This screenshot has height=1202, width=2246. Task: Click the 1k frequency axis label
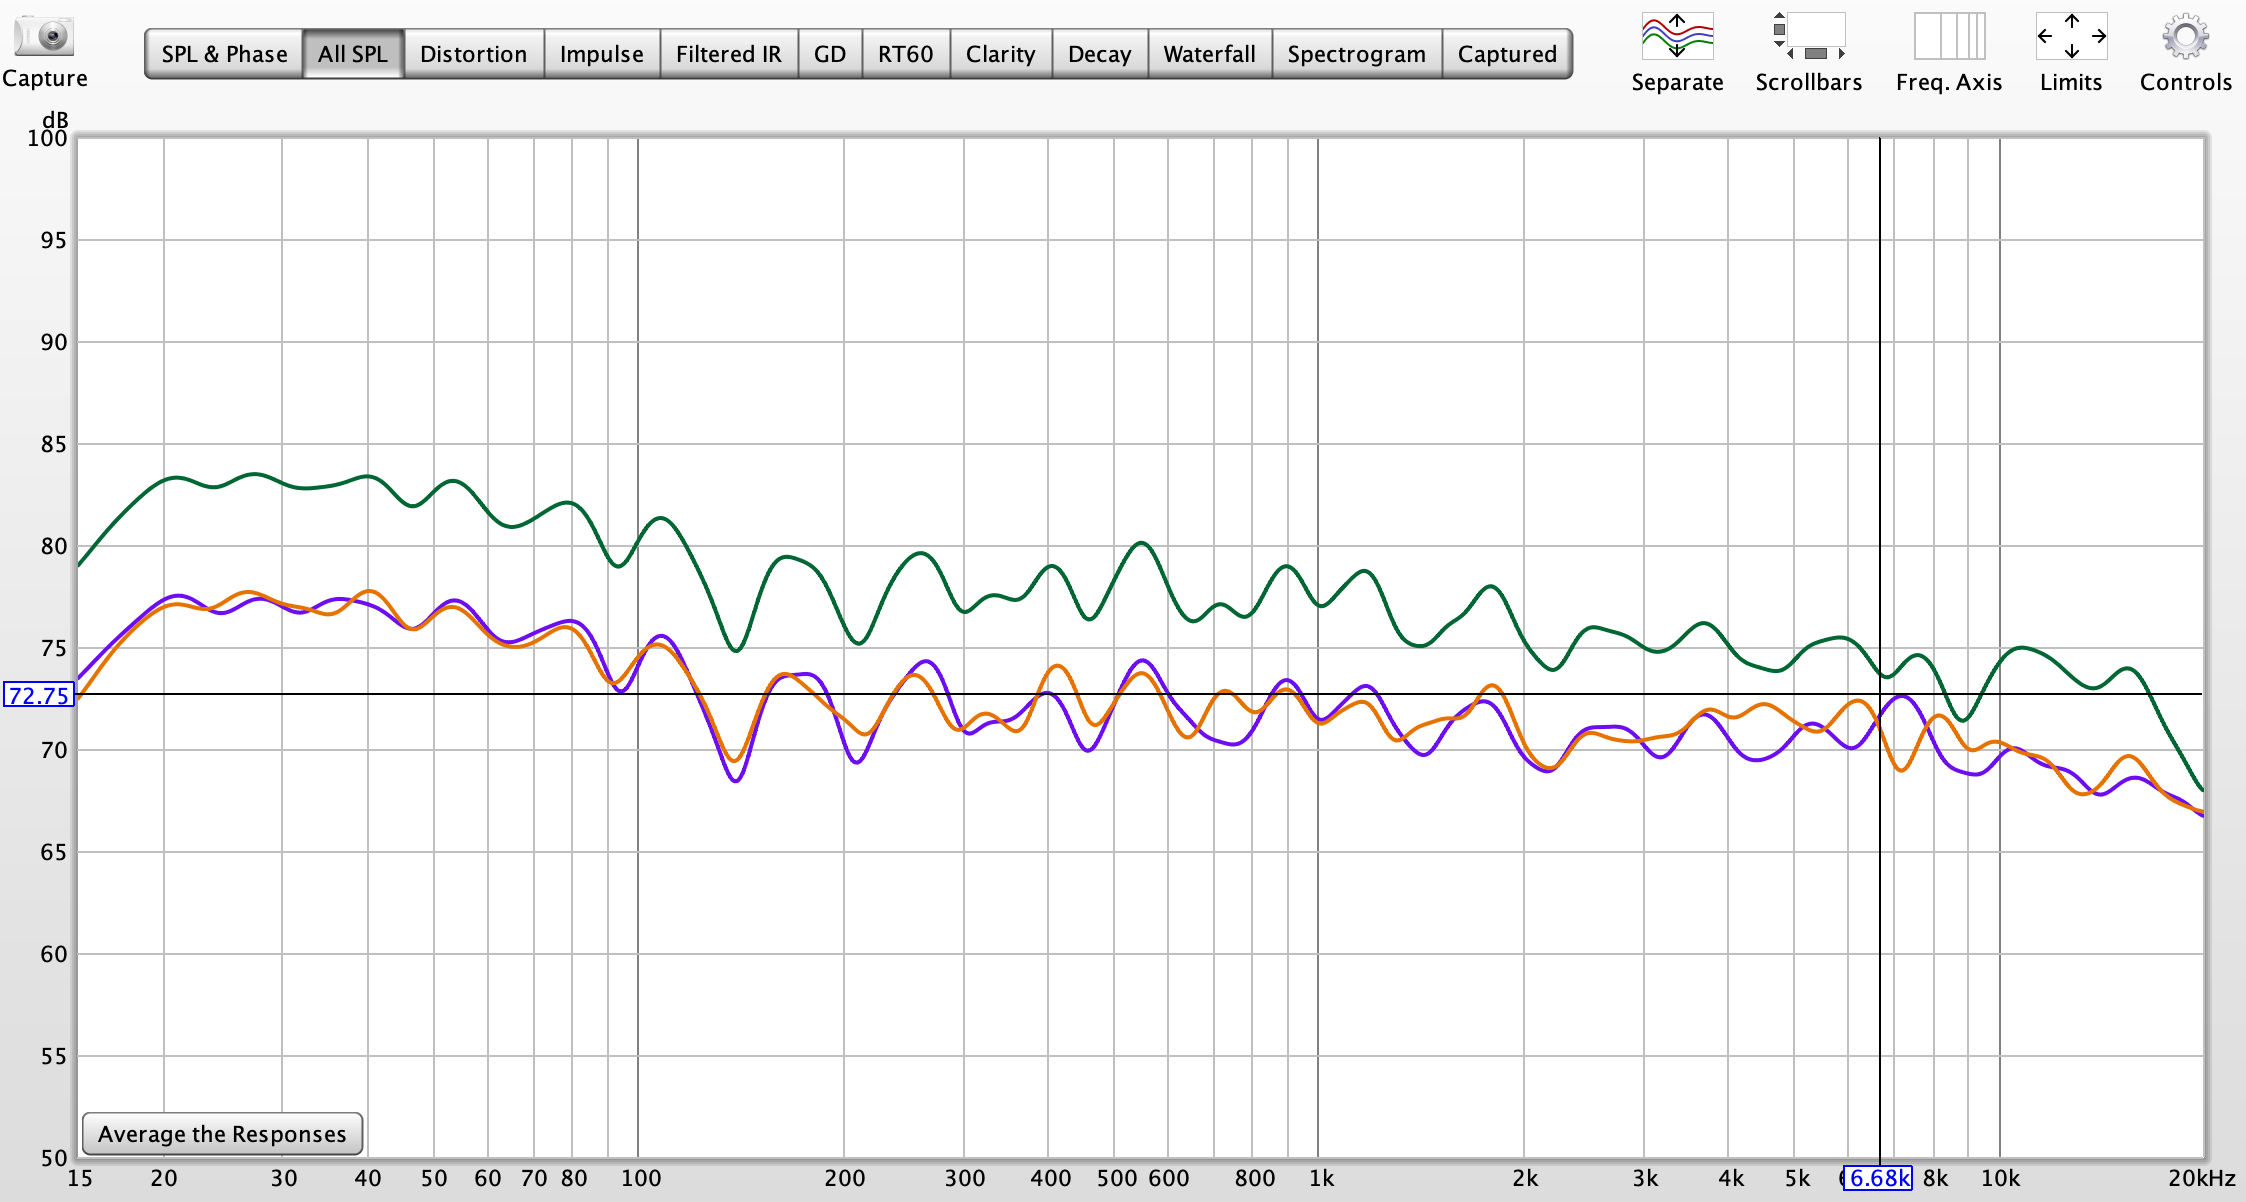pyautogui.click(x=1321, y=1178)
